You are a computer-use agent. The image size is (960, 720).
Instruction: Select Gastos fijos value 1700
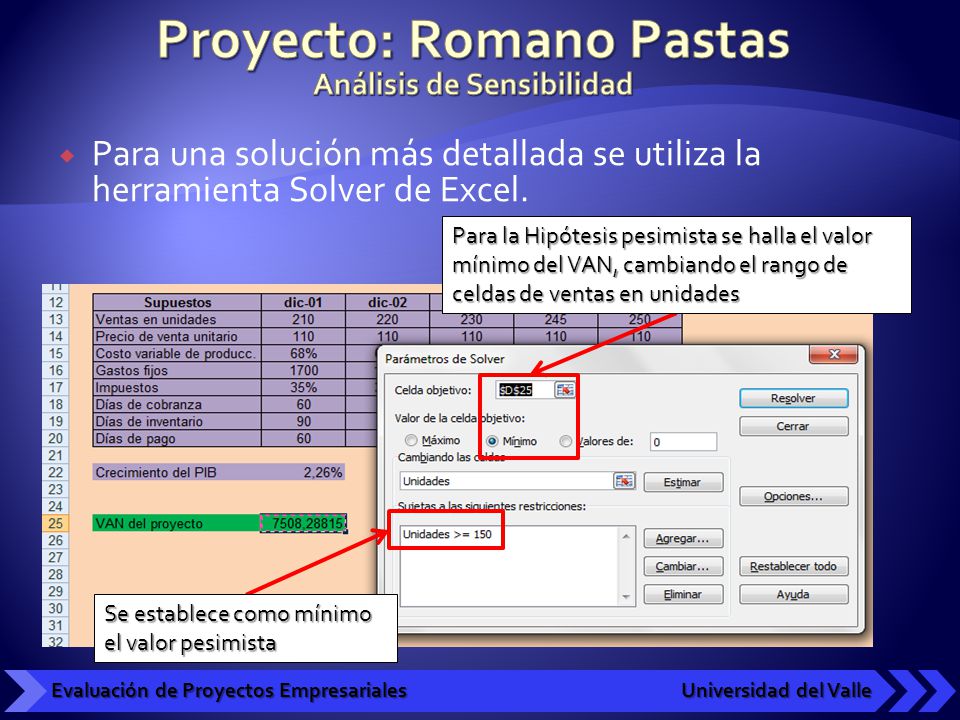(x=303, y=370)
